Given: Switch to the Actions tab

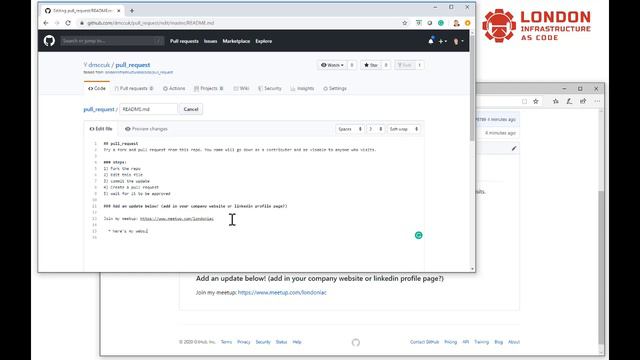Looking at the screenshot, I should point(174,88).
